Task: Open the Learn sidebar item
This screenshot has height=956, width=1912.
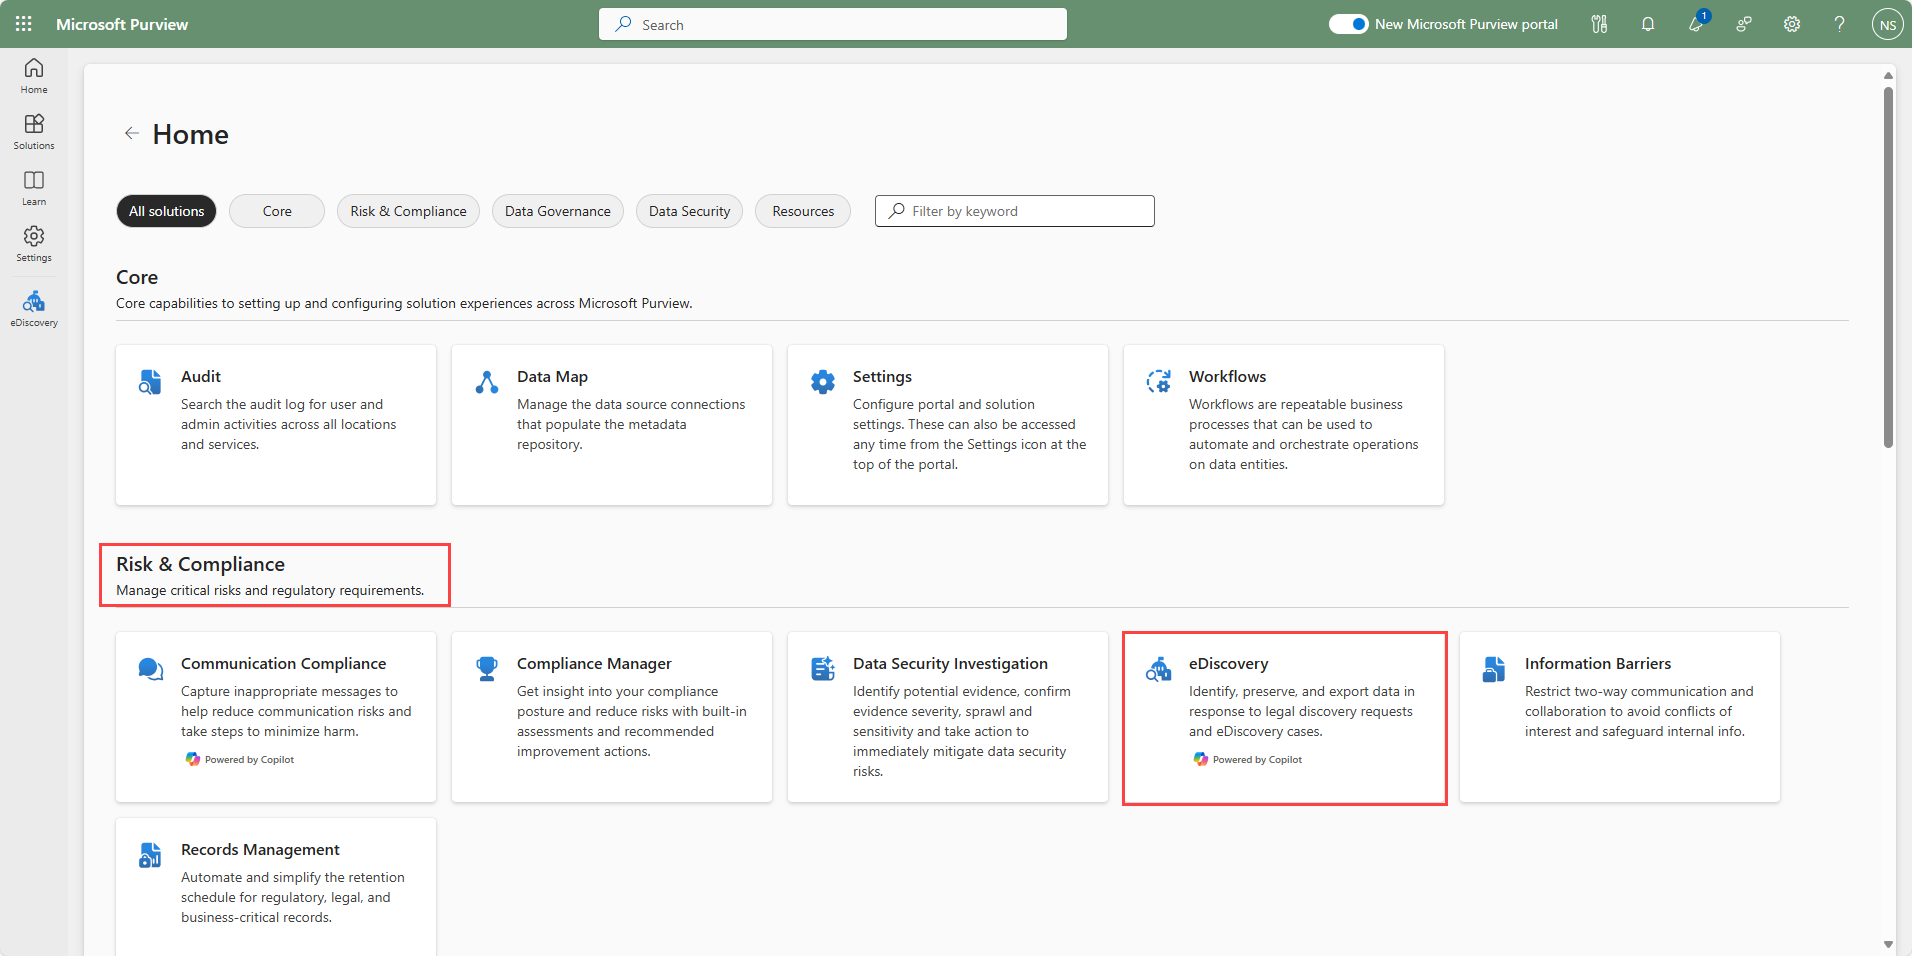Action: click(34, 187)
